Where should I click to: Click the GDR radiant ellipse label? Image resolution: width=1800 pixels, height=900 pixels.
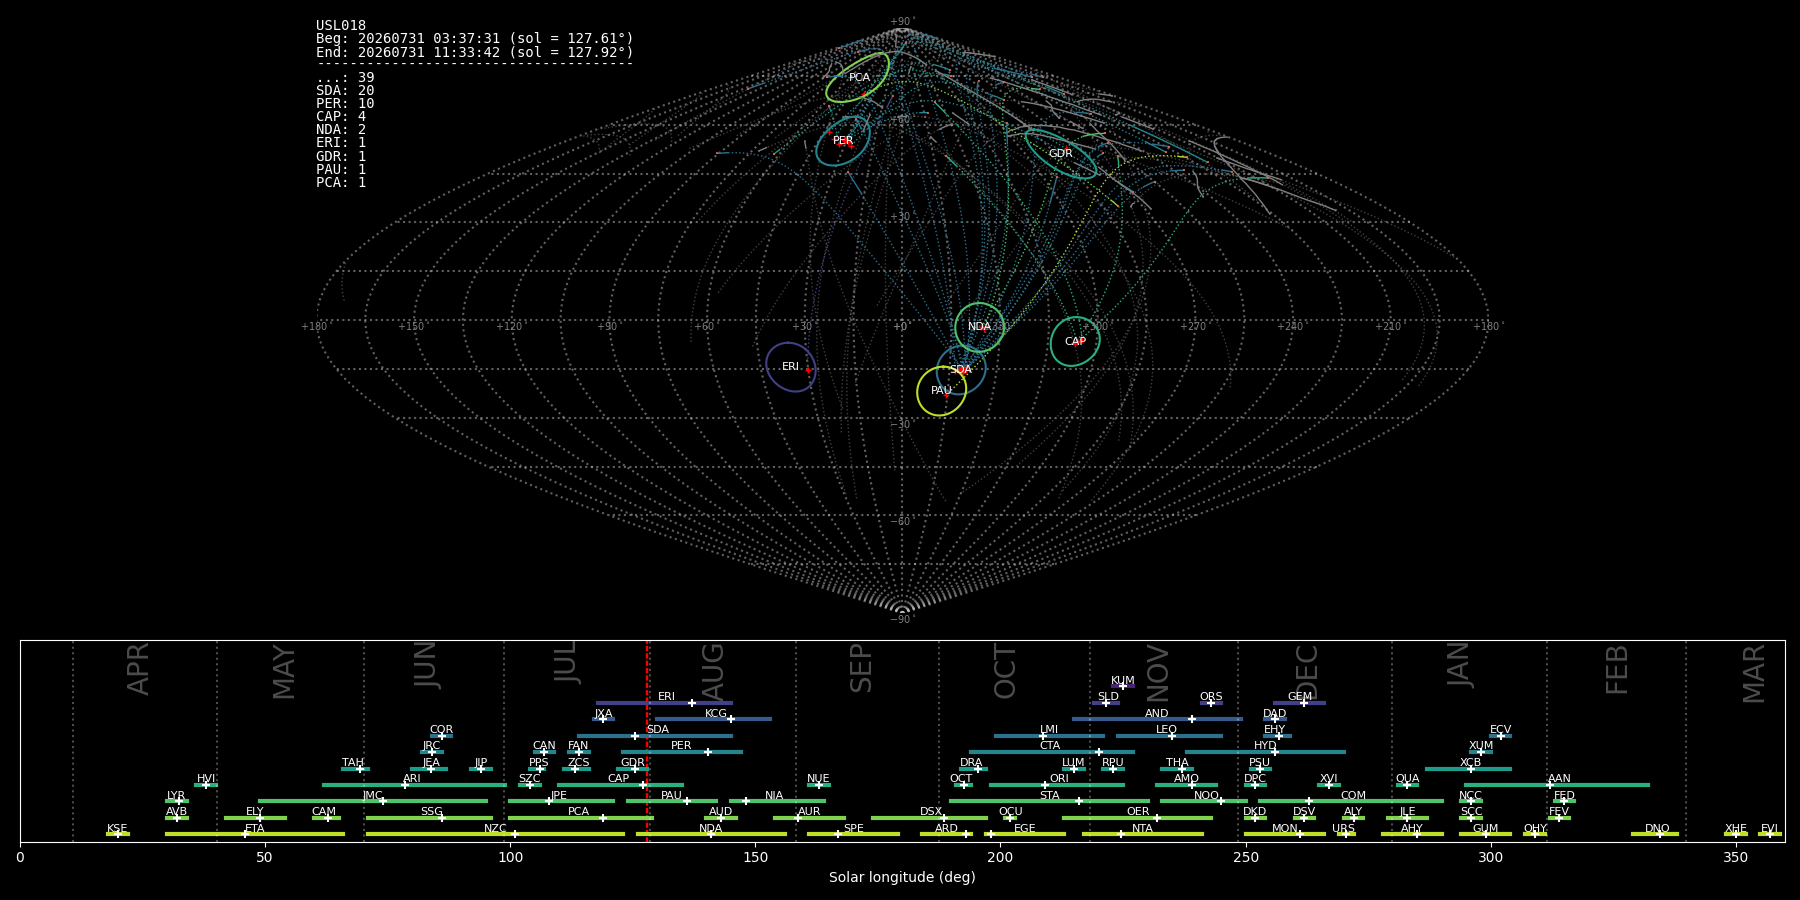[x=1060, y=154]
